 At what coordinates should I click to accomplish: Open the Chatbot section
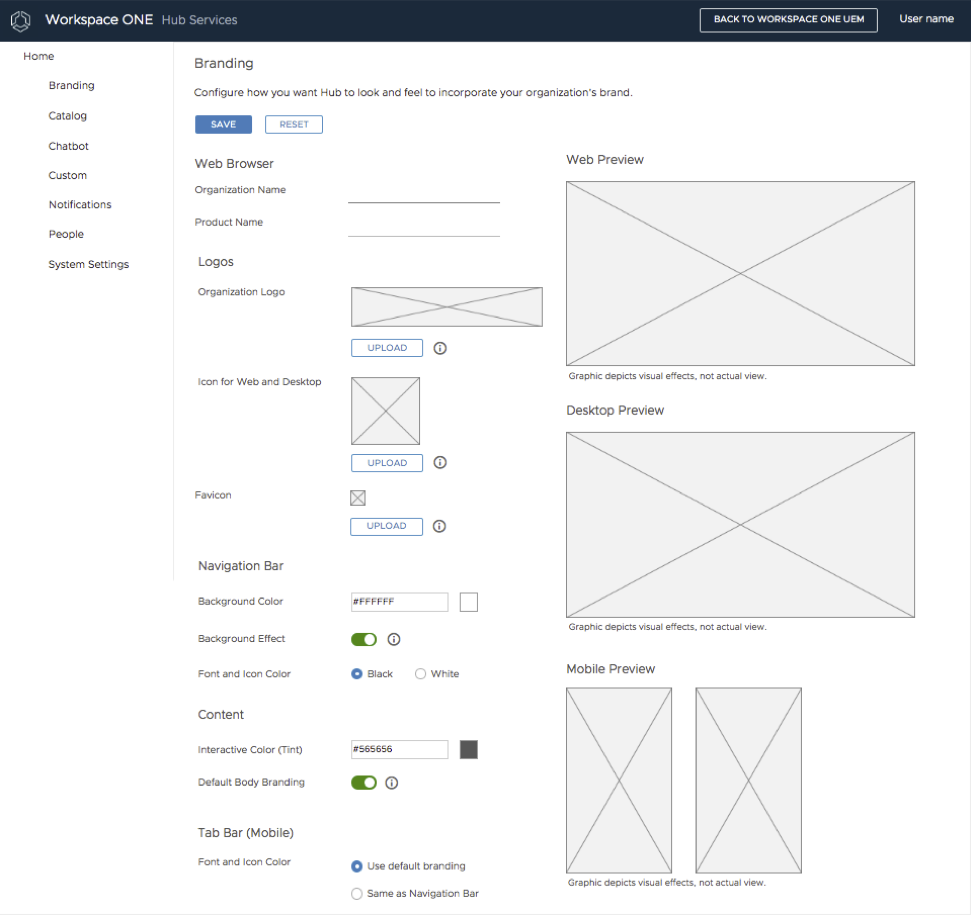pos(68,147)
